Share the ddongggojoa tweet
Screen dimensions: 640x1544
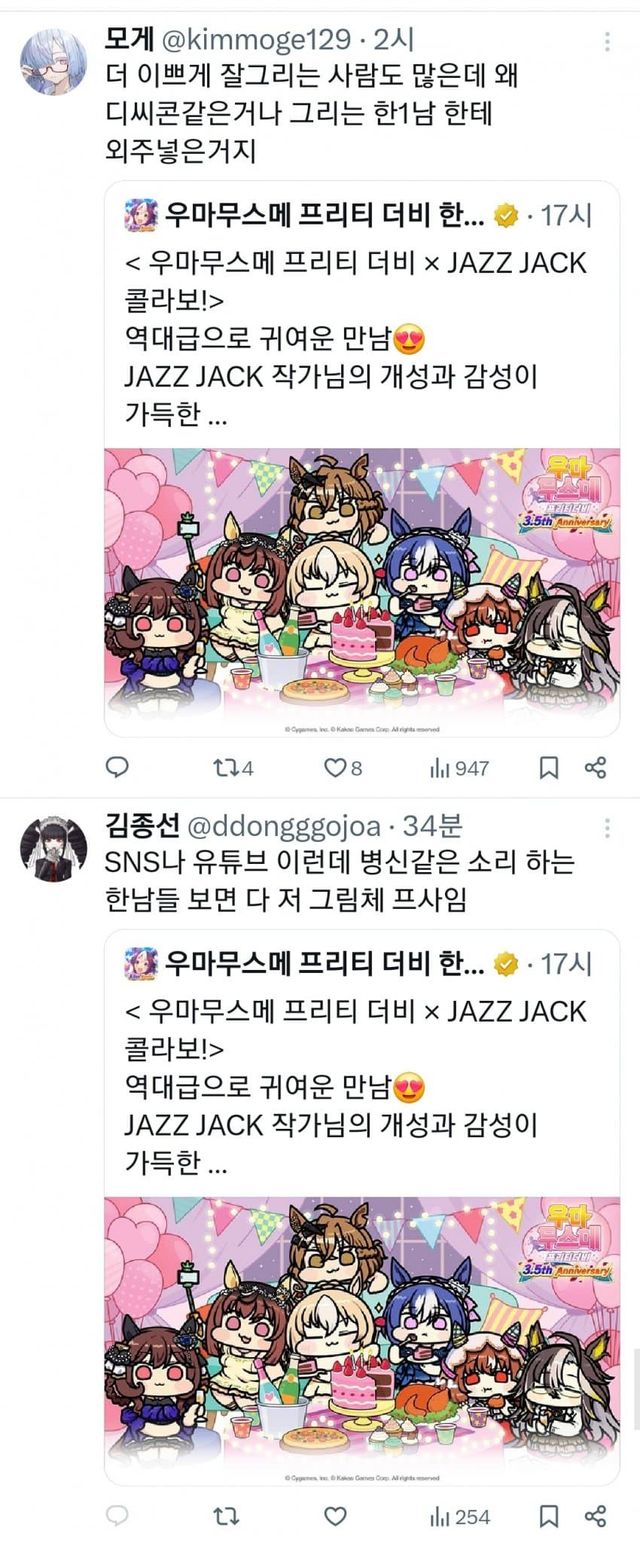[x=595, y=1516]
